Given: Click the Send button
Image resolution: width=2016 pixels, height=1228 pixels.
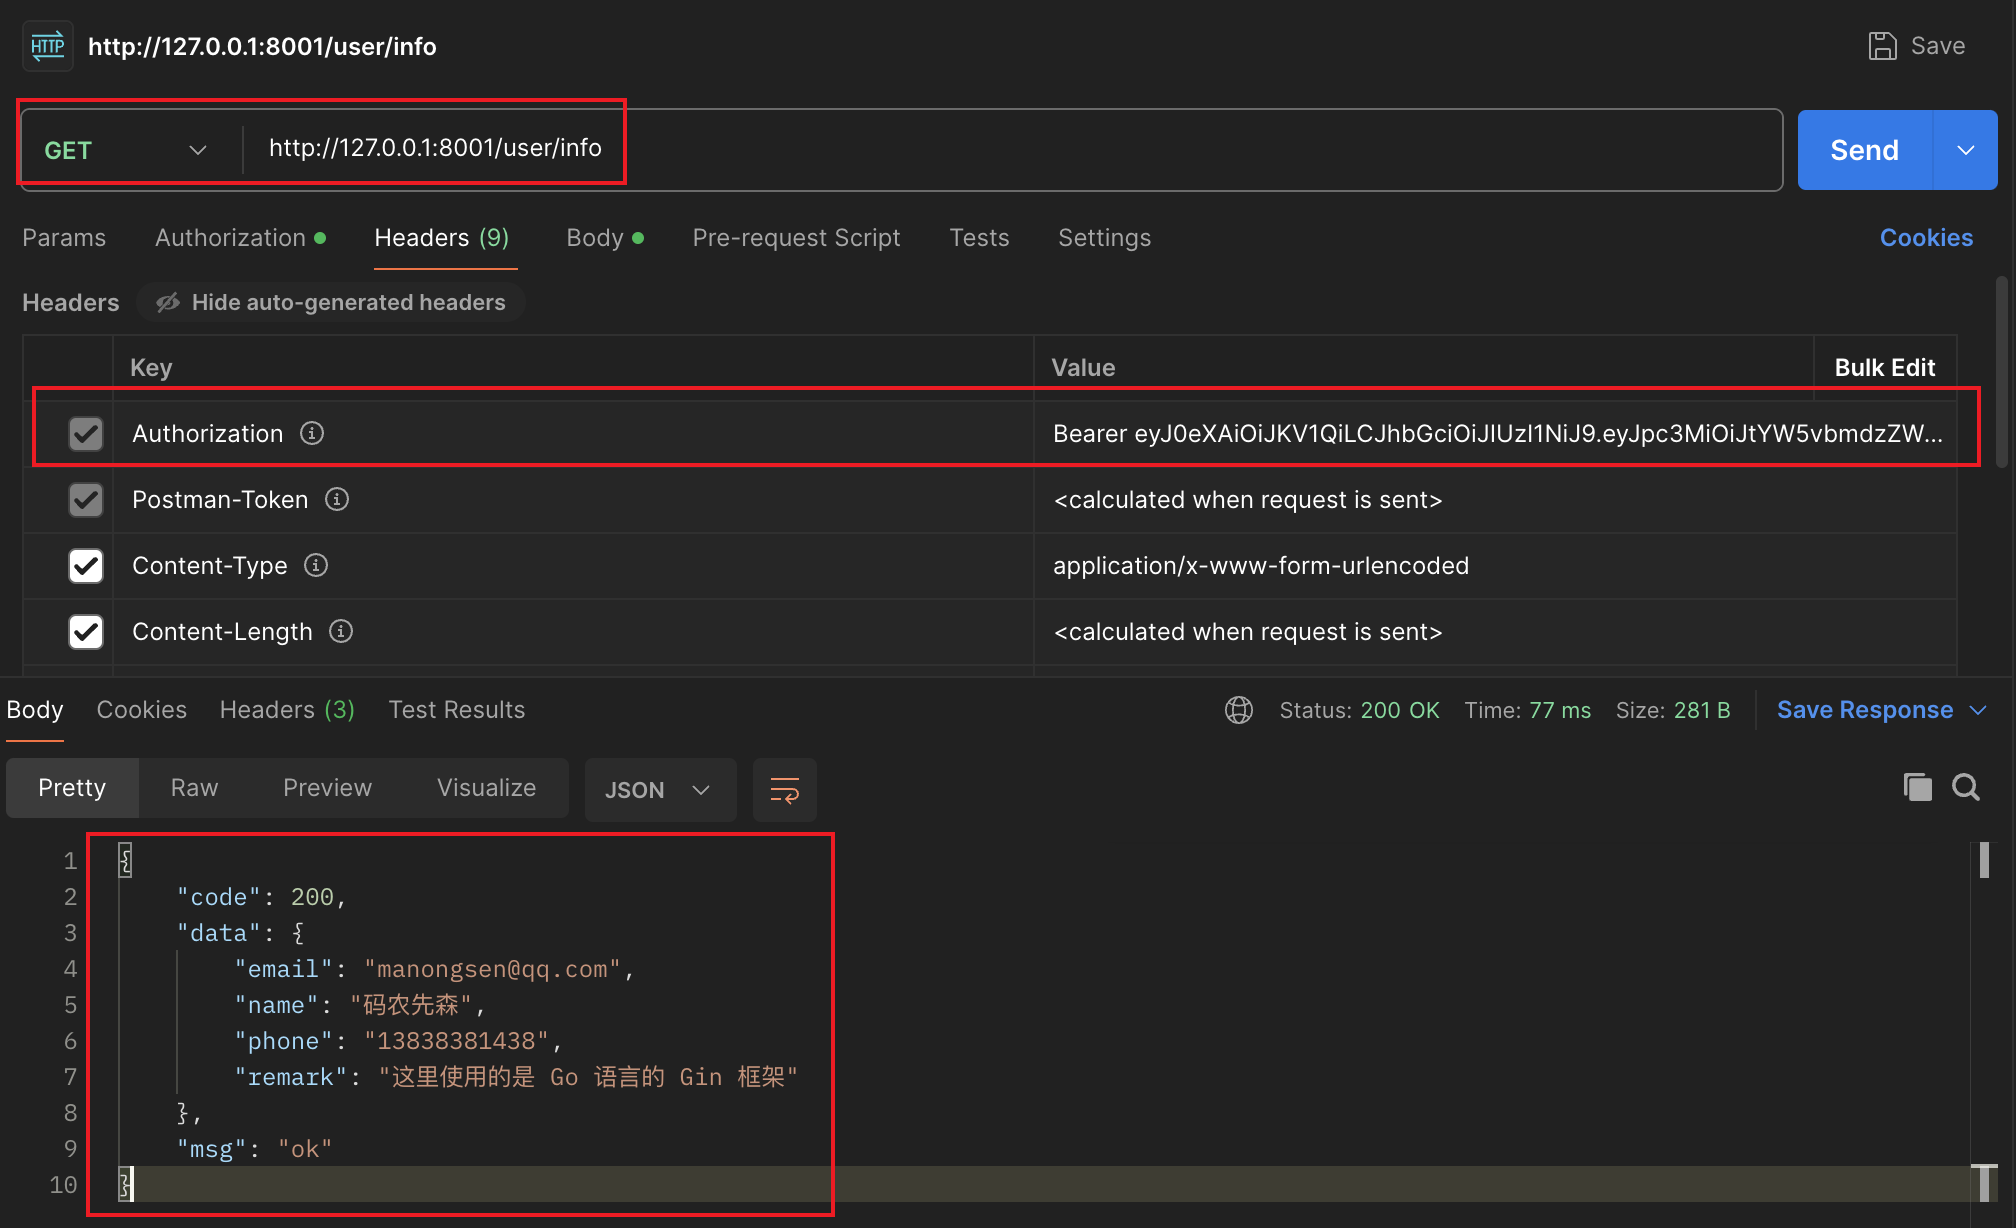Looking at the screenshot, I should (1865, 150).
